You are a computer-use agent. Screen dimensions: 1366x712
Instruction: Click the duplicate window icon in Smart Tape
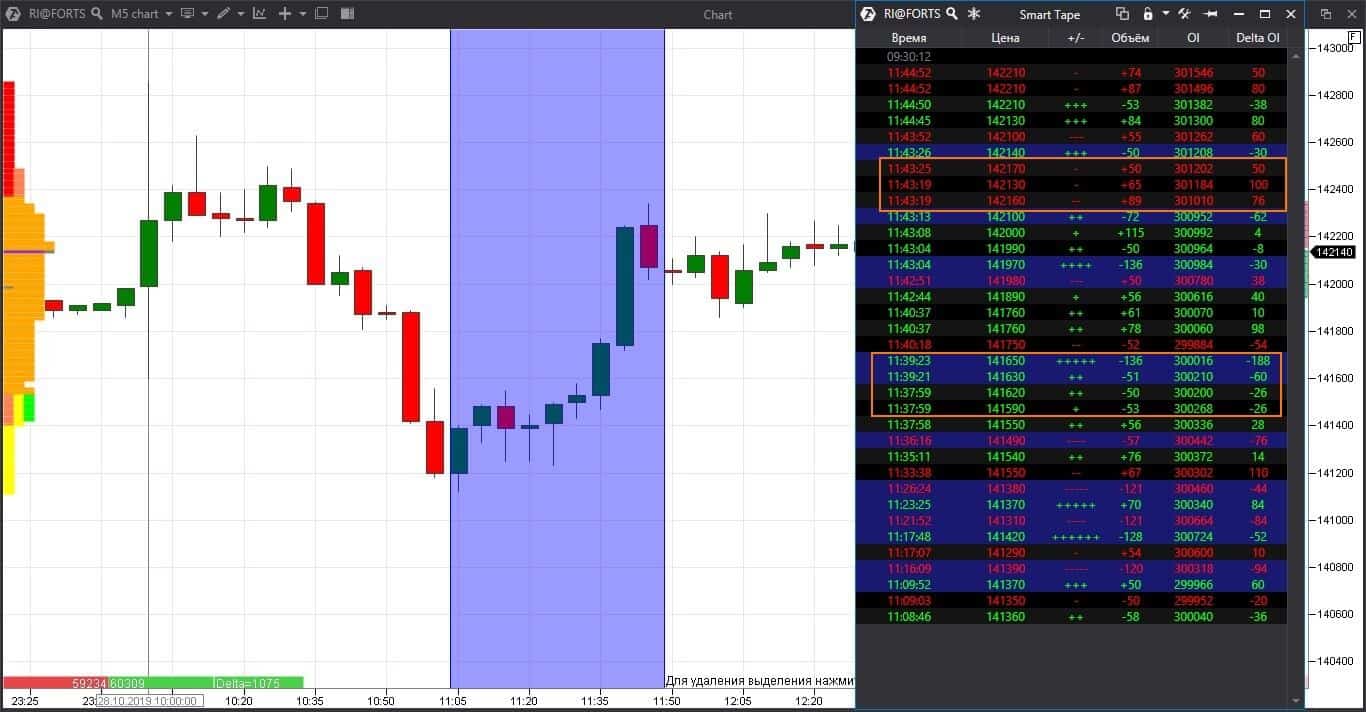(x=1122, y=14)
